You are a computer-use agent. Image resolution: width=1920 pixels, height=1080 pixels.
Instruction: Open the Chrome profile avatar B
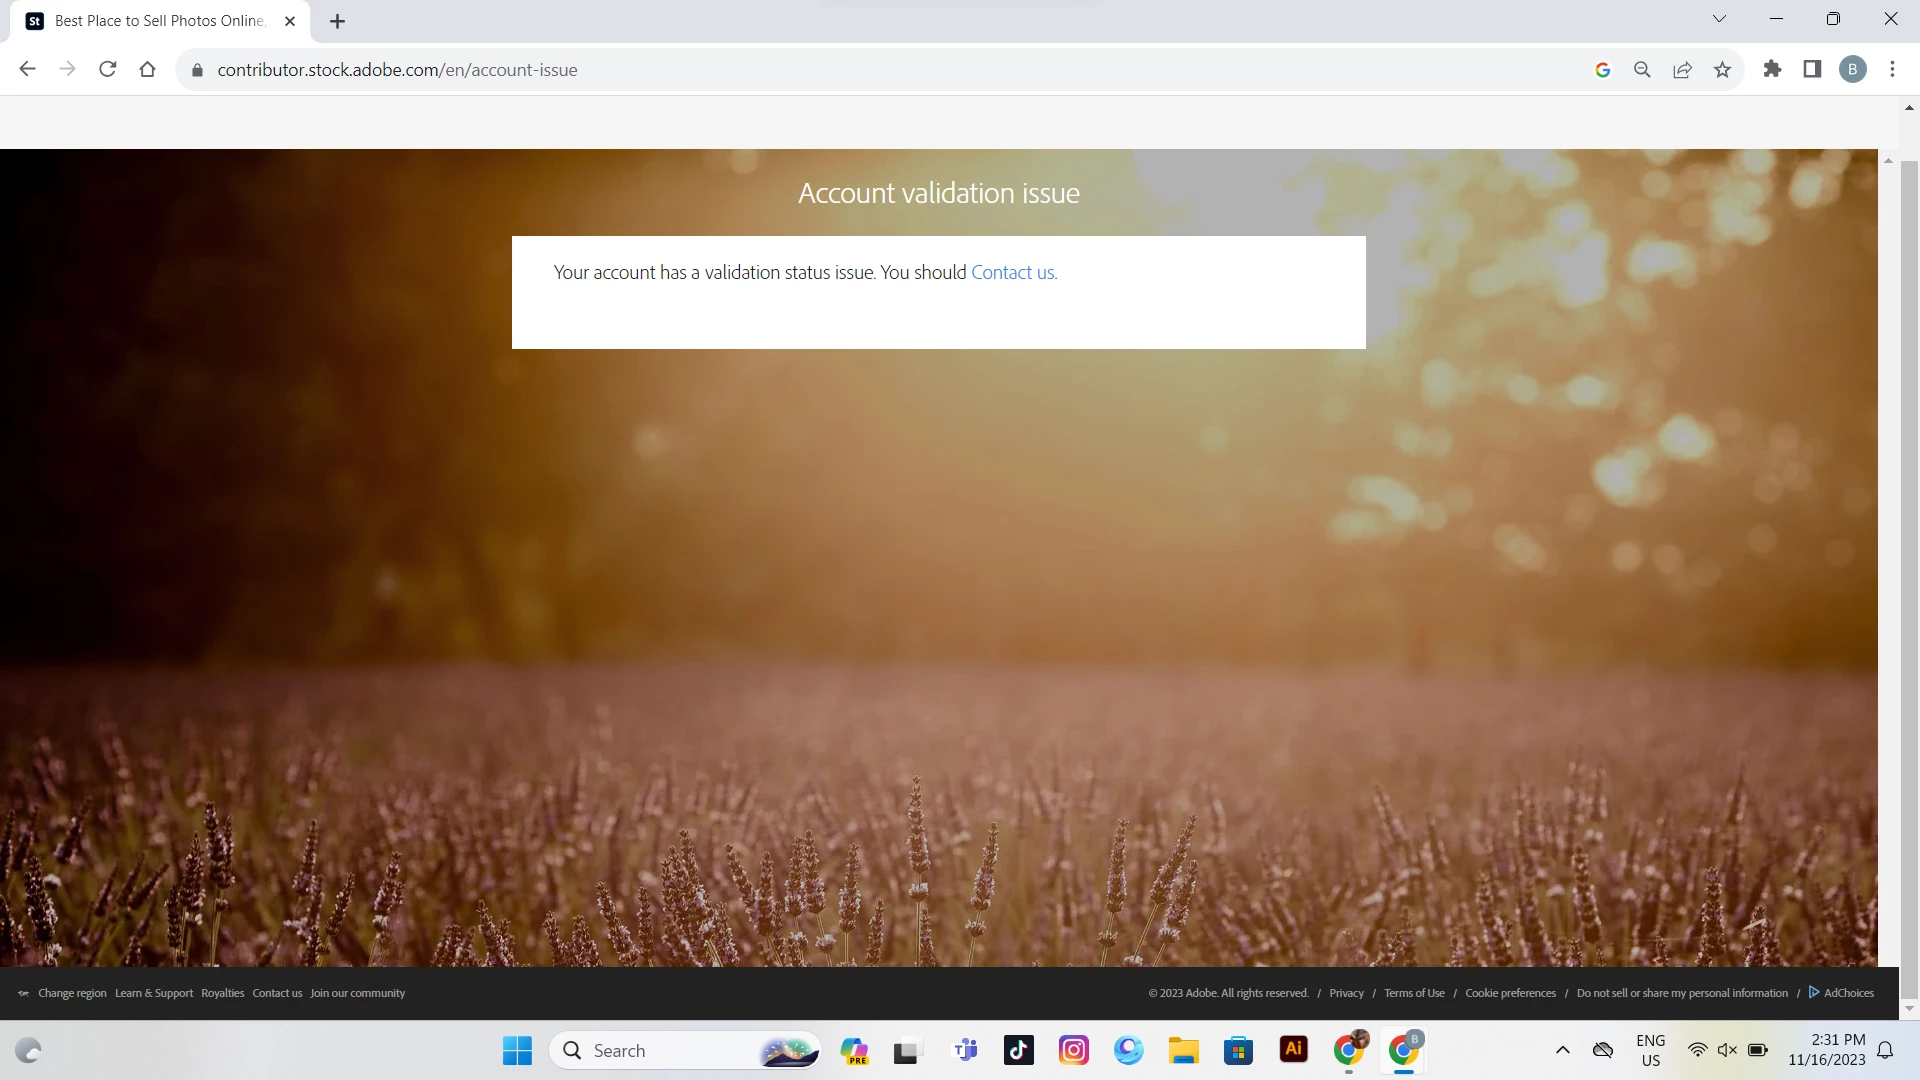pos(1852,69)
